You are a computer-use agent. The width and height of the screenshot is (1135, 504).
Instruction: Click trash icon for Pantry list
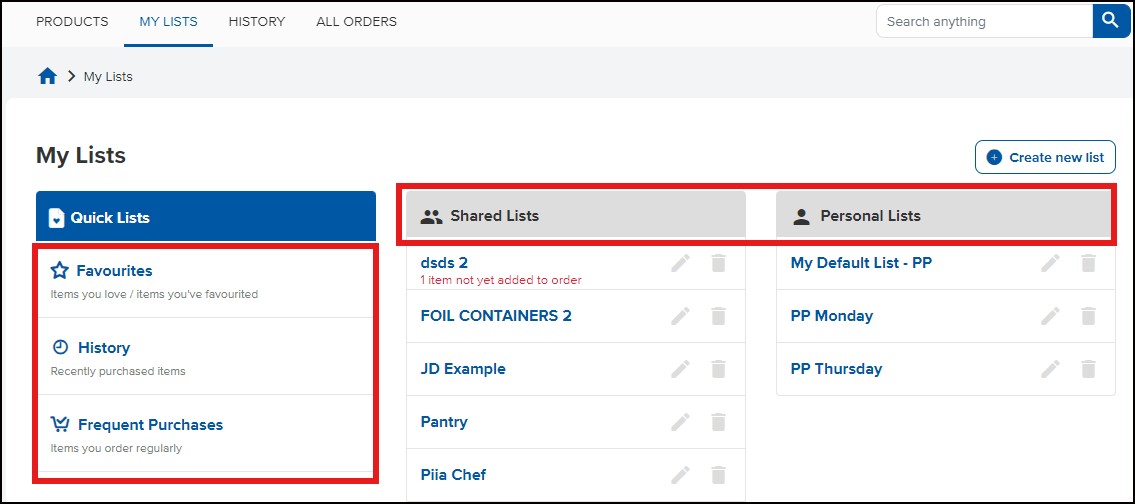(718, 422)
